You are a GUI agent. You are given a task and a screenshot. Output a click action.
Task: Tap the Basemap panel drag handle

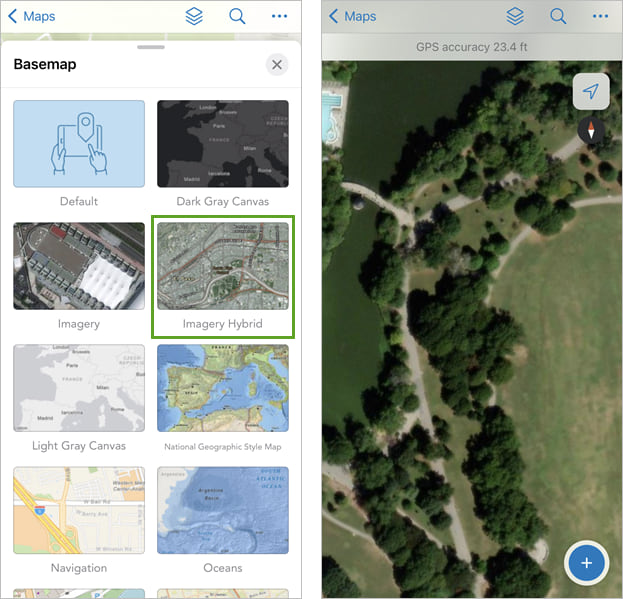(151, 47)
